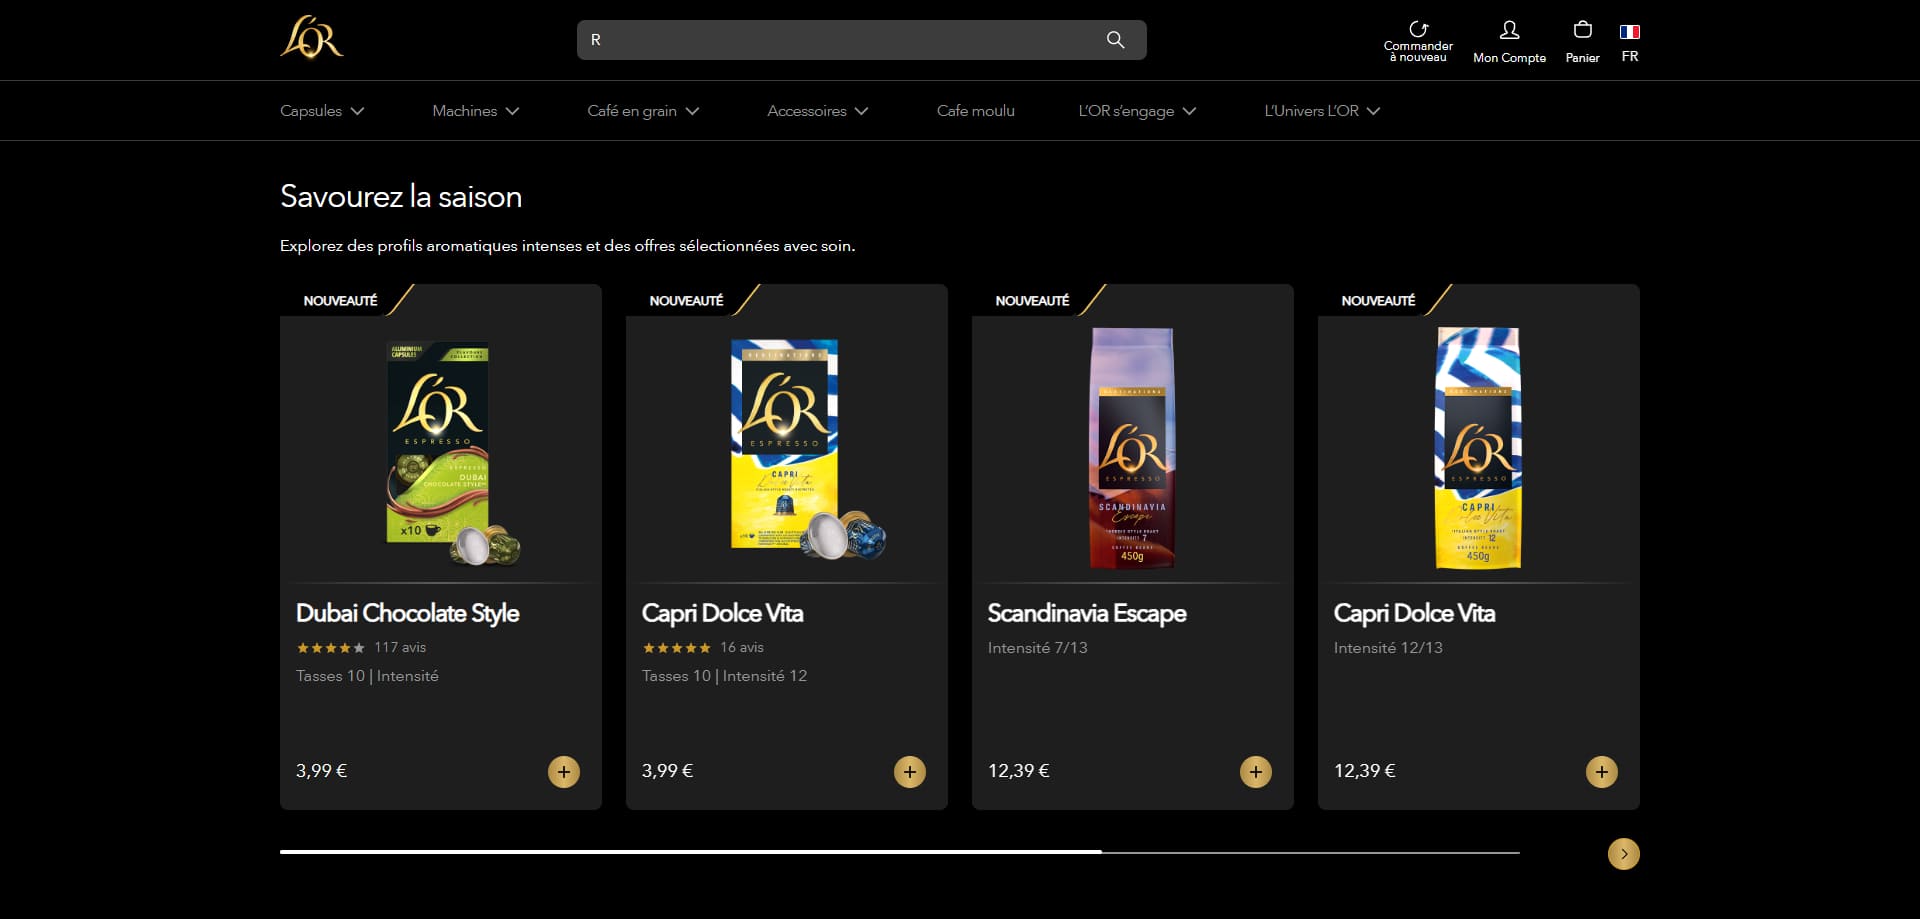Expand the Café en grain menu
Screen dimensions: 1920x919
643,111
